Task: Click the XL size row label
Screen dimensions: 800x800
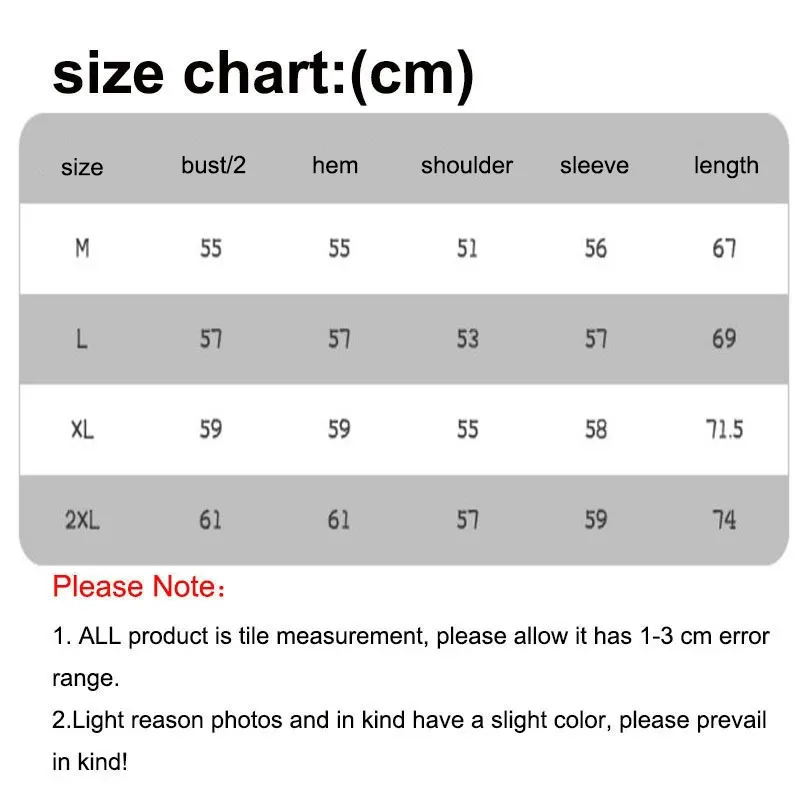Action: (x=82, y=430)
